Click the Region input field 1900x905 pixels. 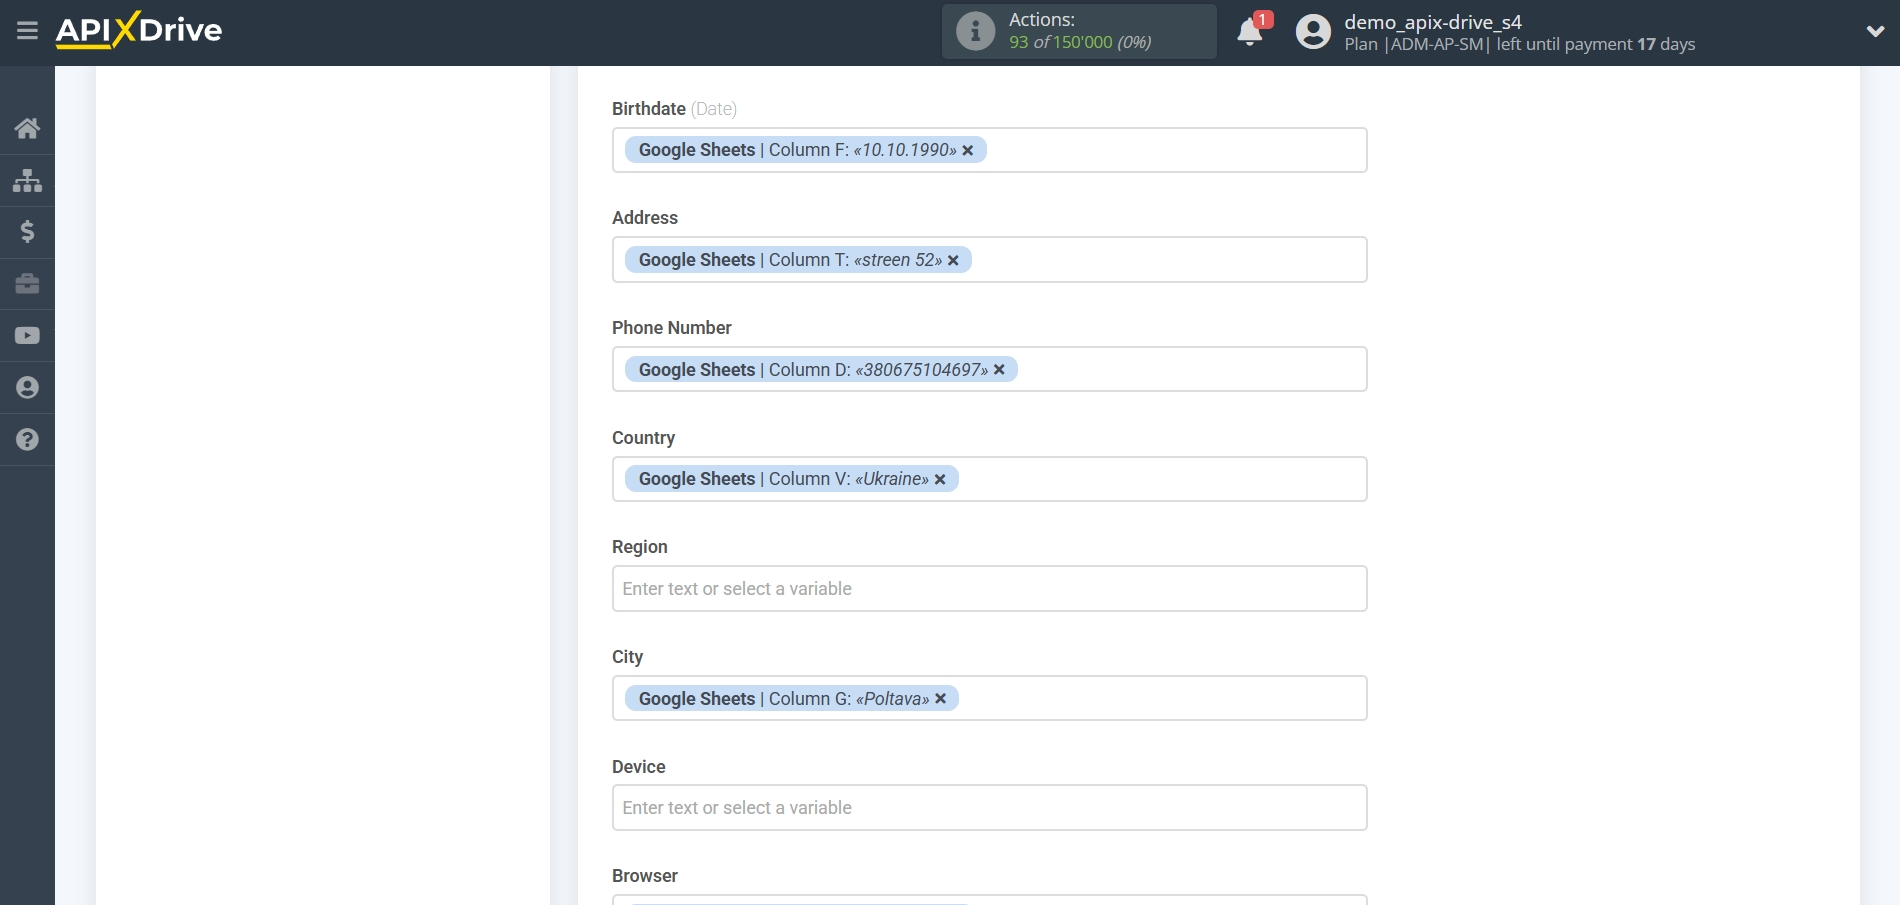[x=989, y=589]
